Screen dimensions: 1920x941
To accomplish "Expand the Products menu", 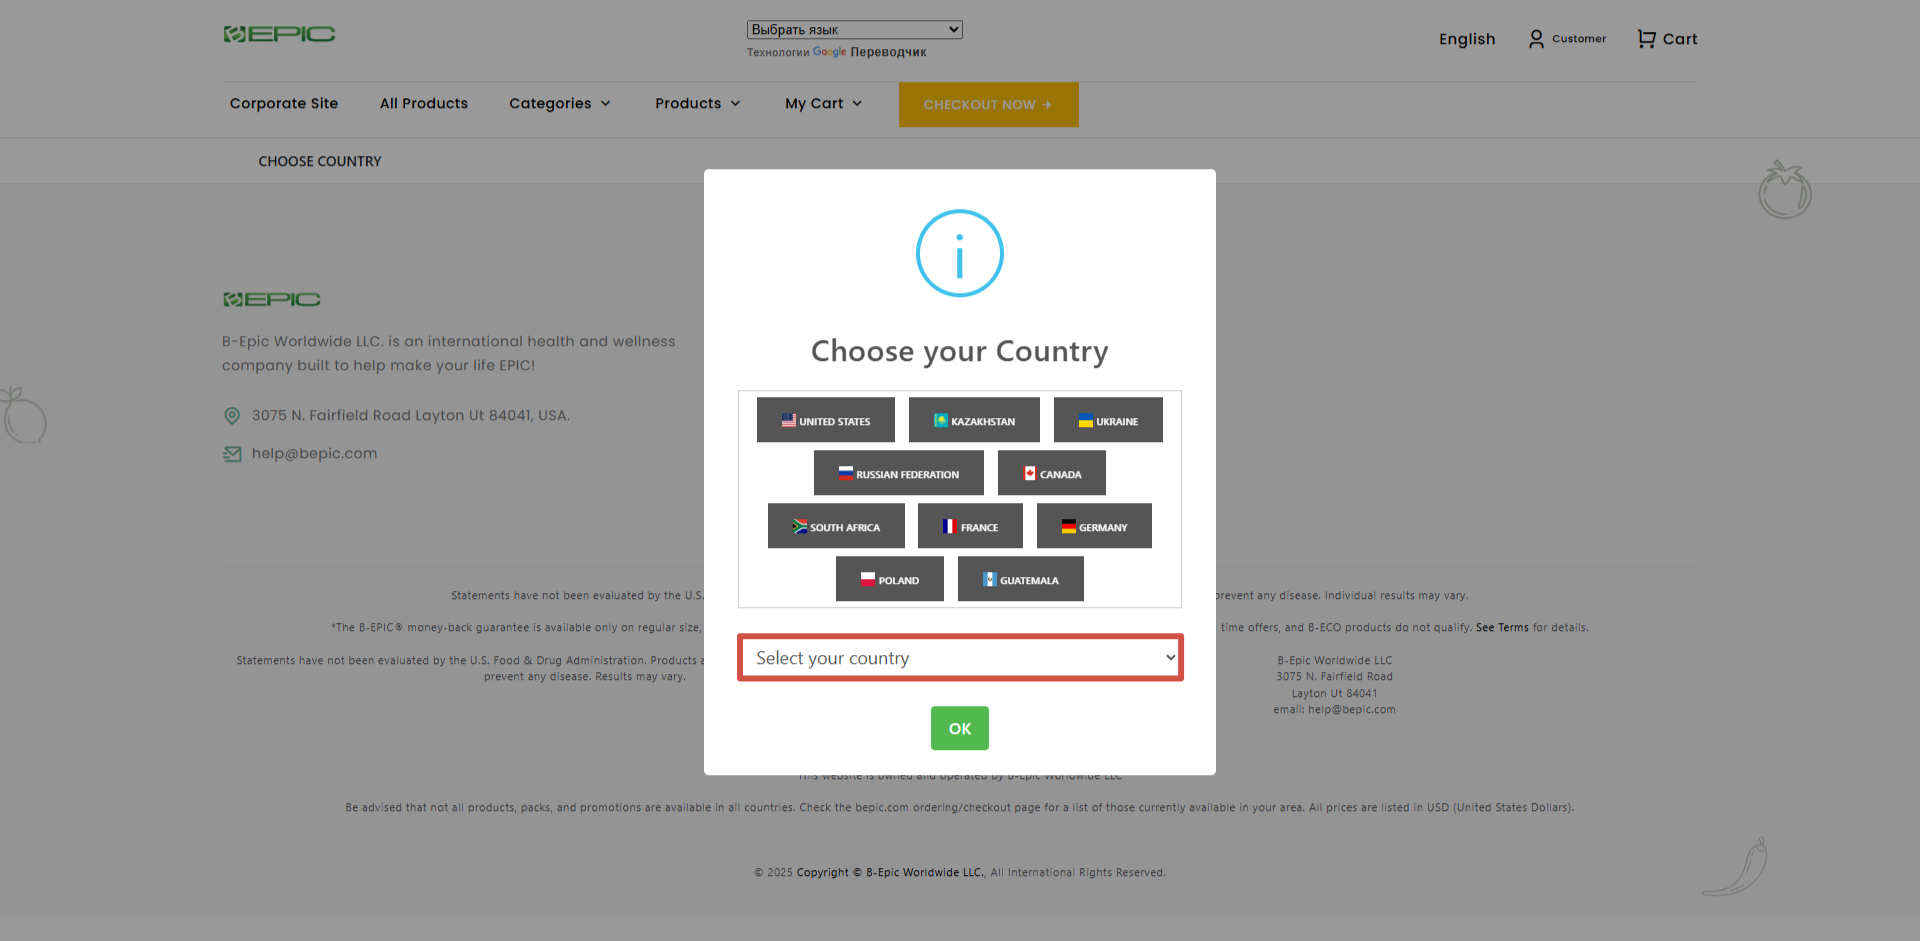I will [698, 104].
